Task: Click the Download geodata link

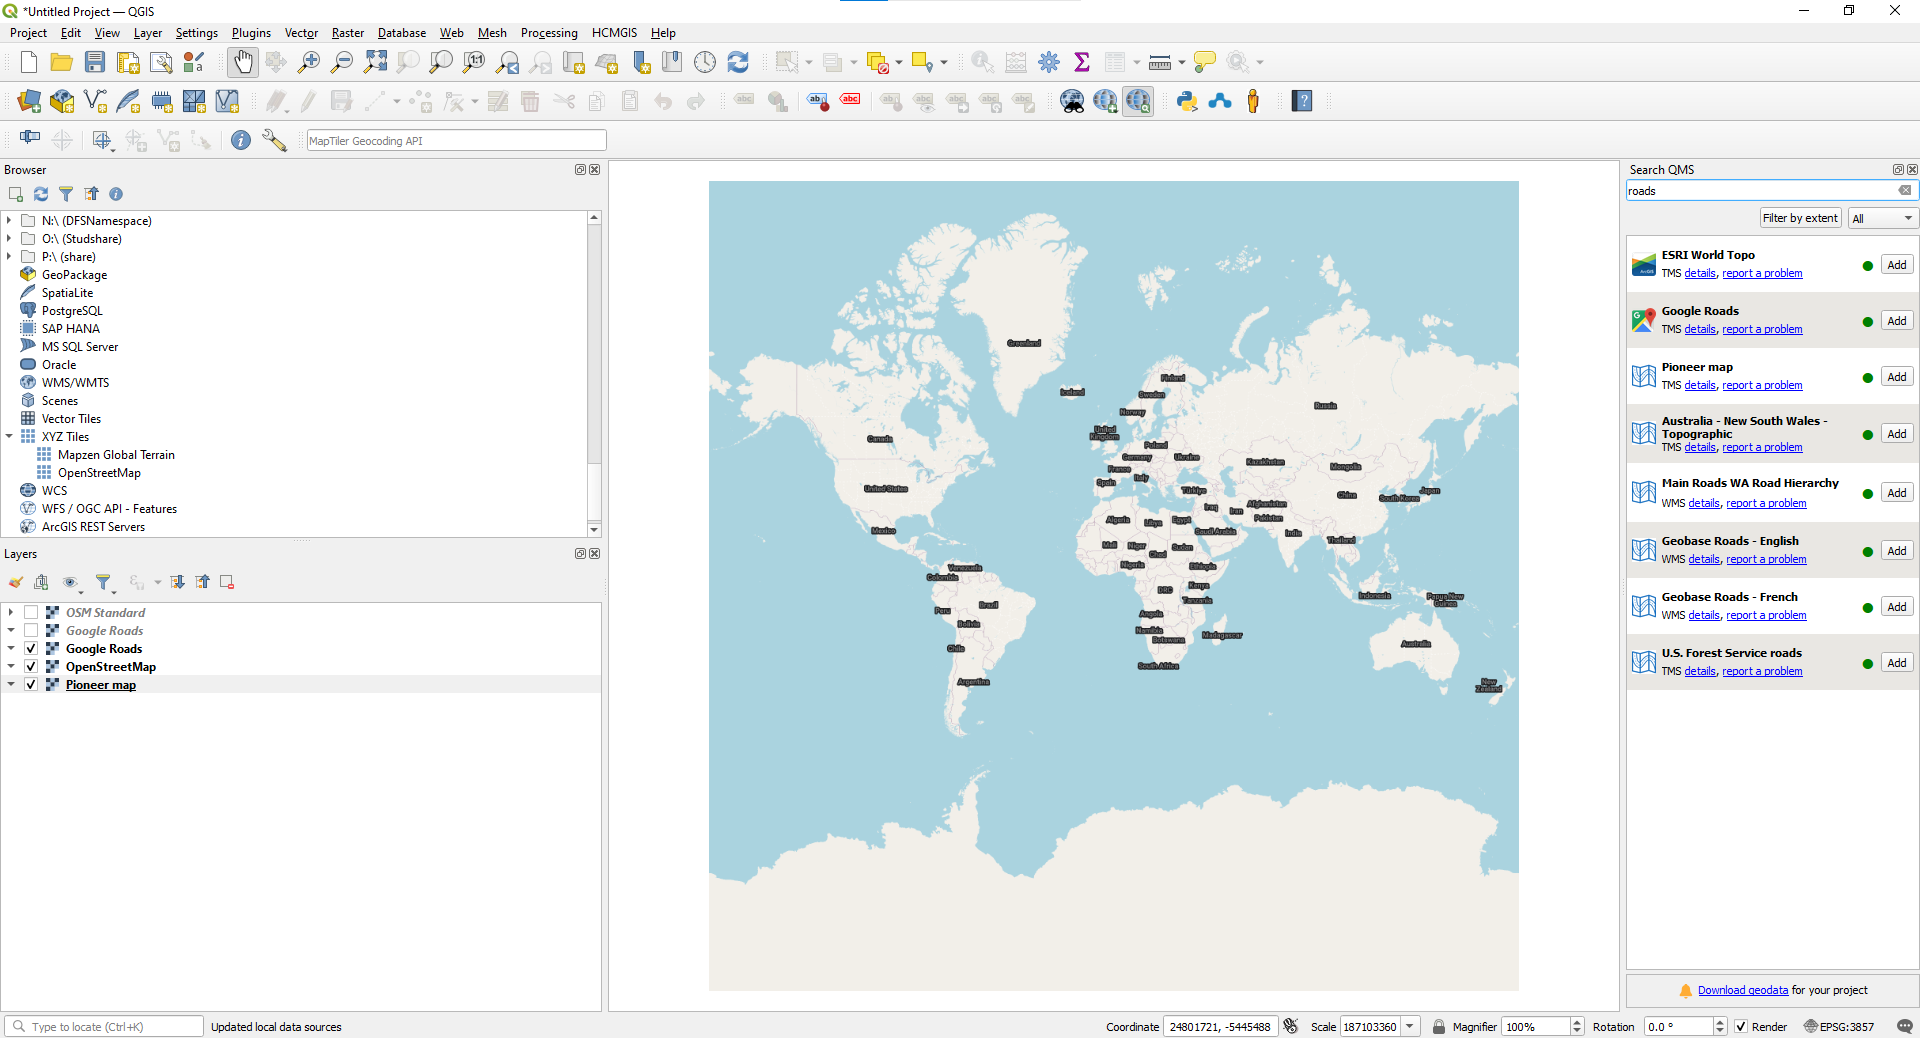Action: (x=1742, y=990)
